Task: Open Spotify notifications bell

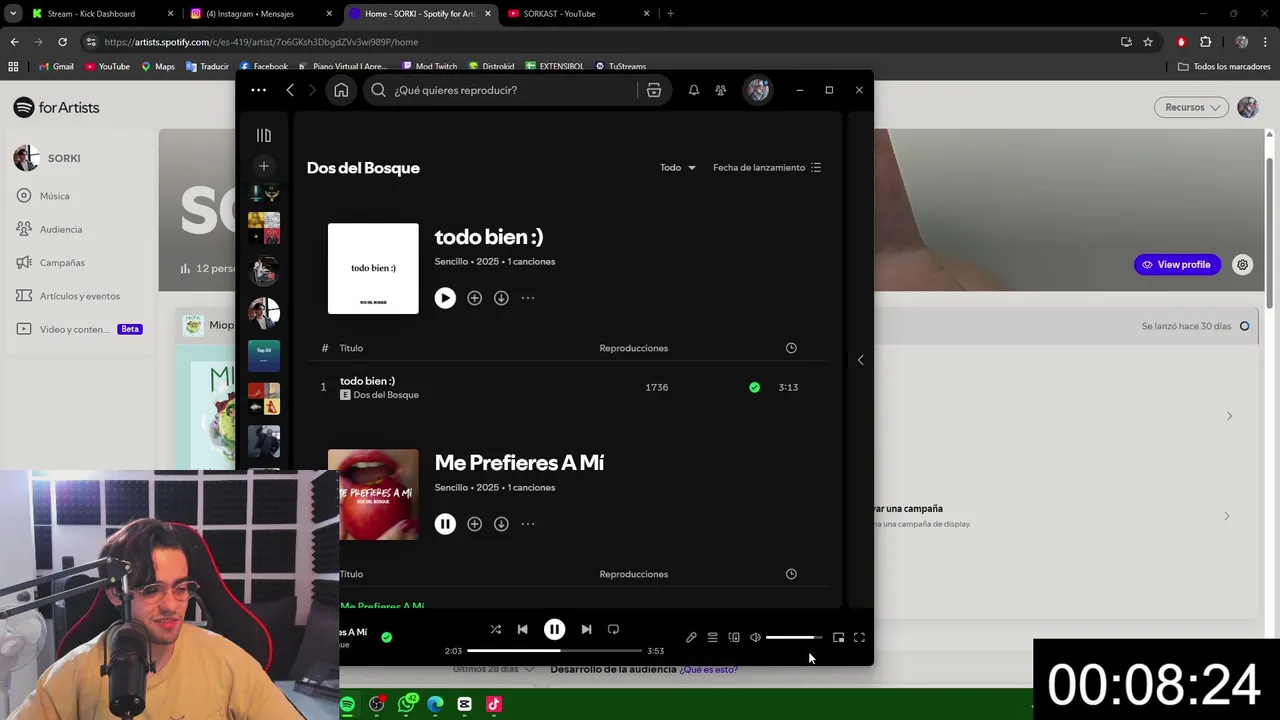Action: pos(693,90)
